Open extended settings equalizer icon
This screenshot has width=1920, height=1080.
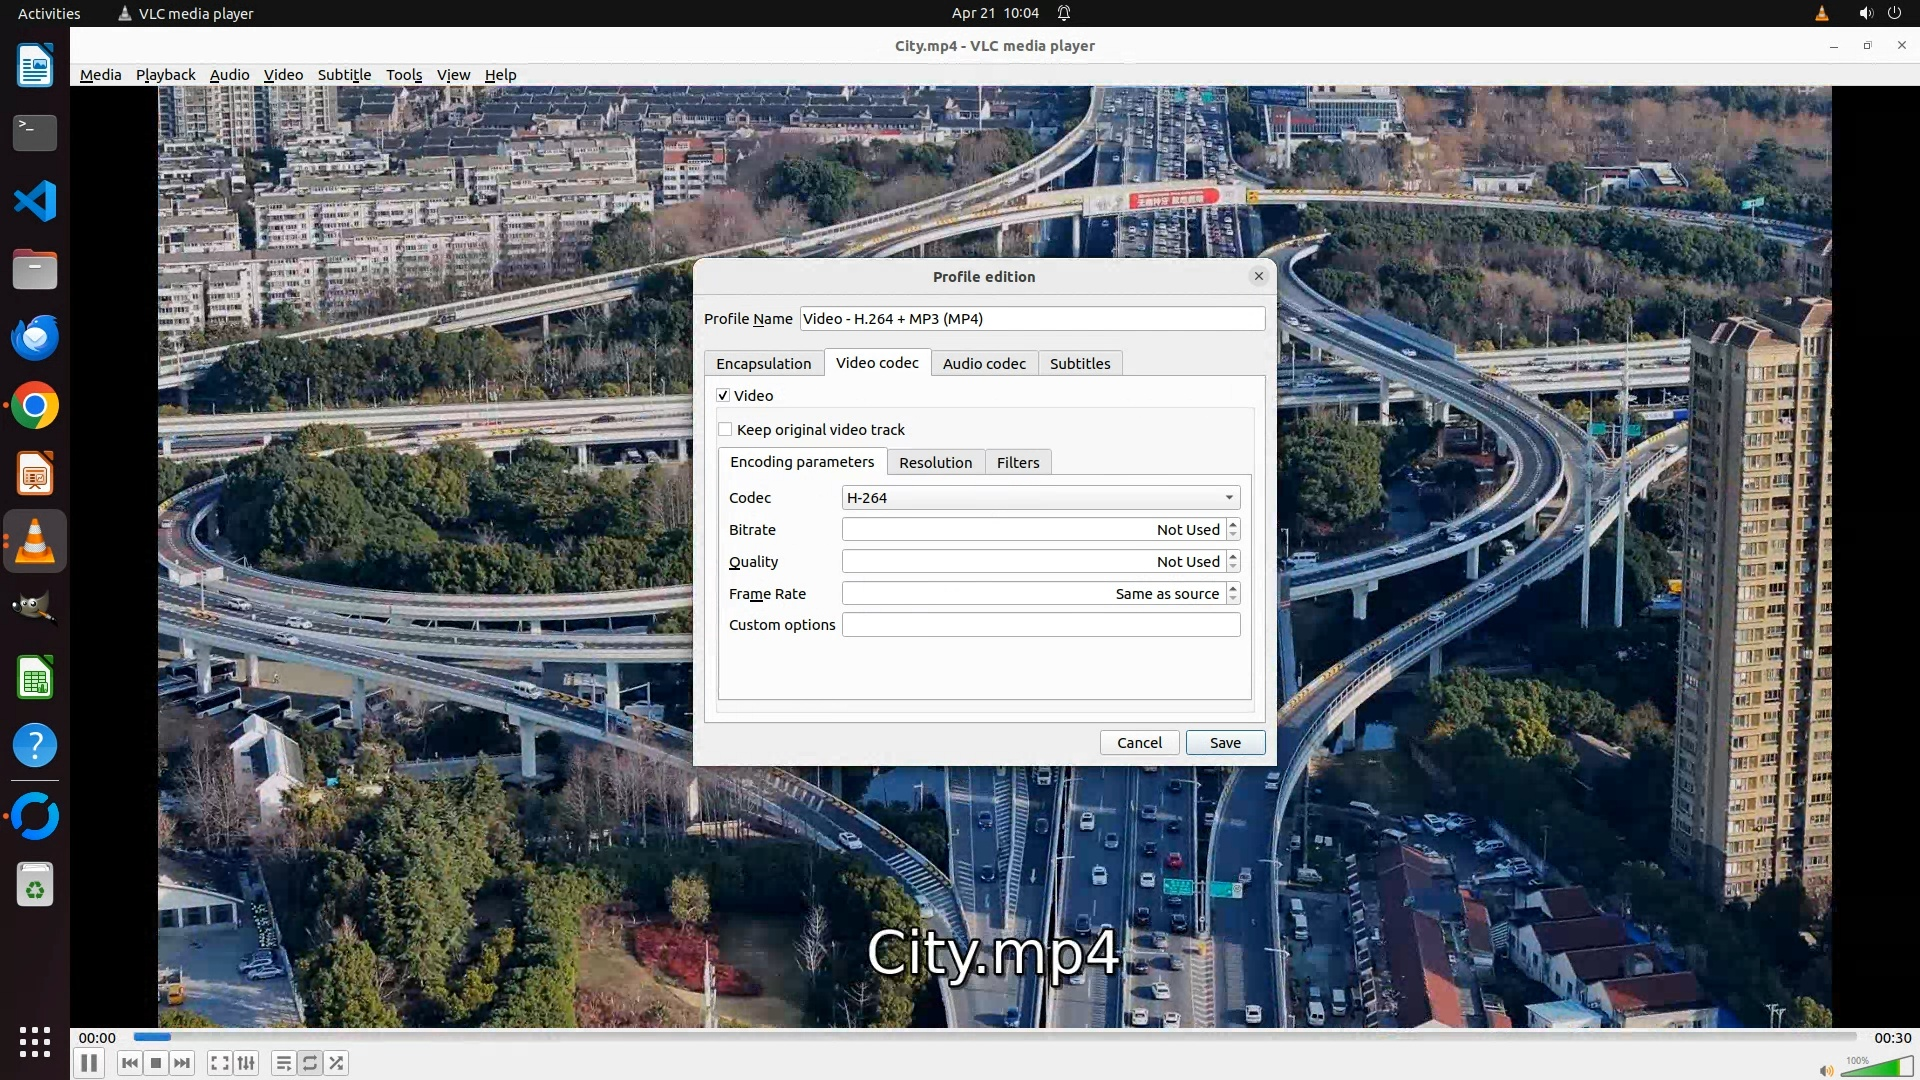(x=246, y=1063)
